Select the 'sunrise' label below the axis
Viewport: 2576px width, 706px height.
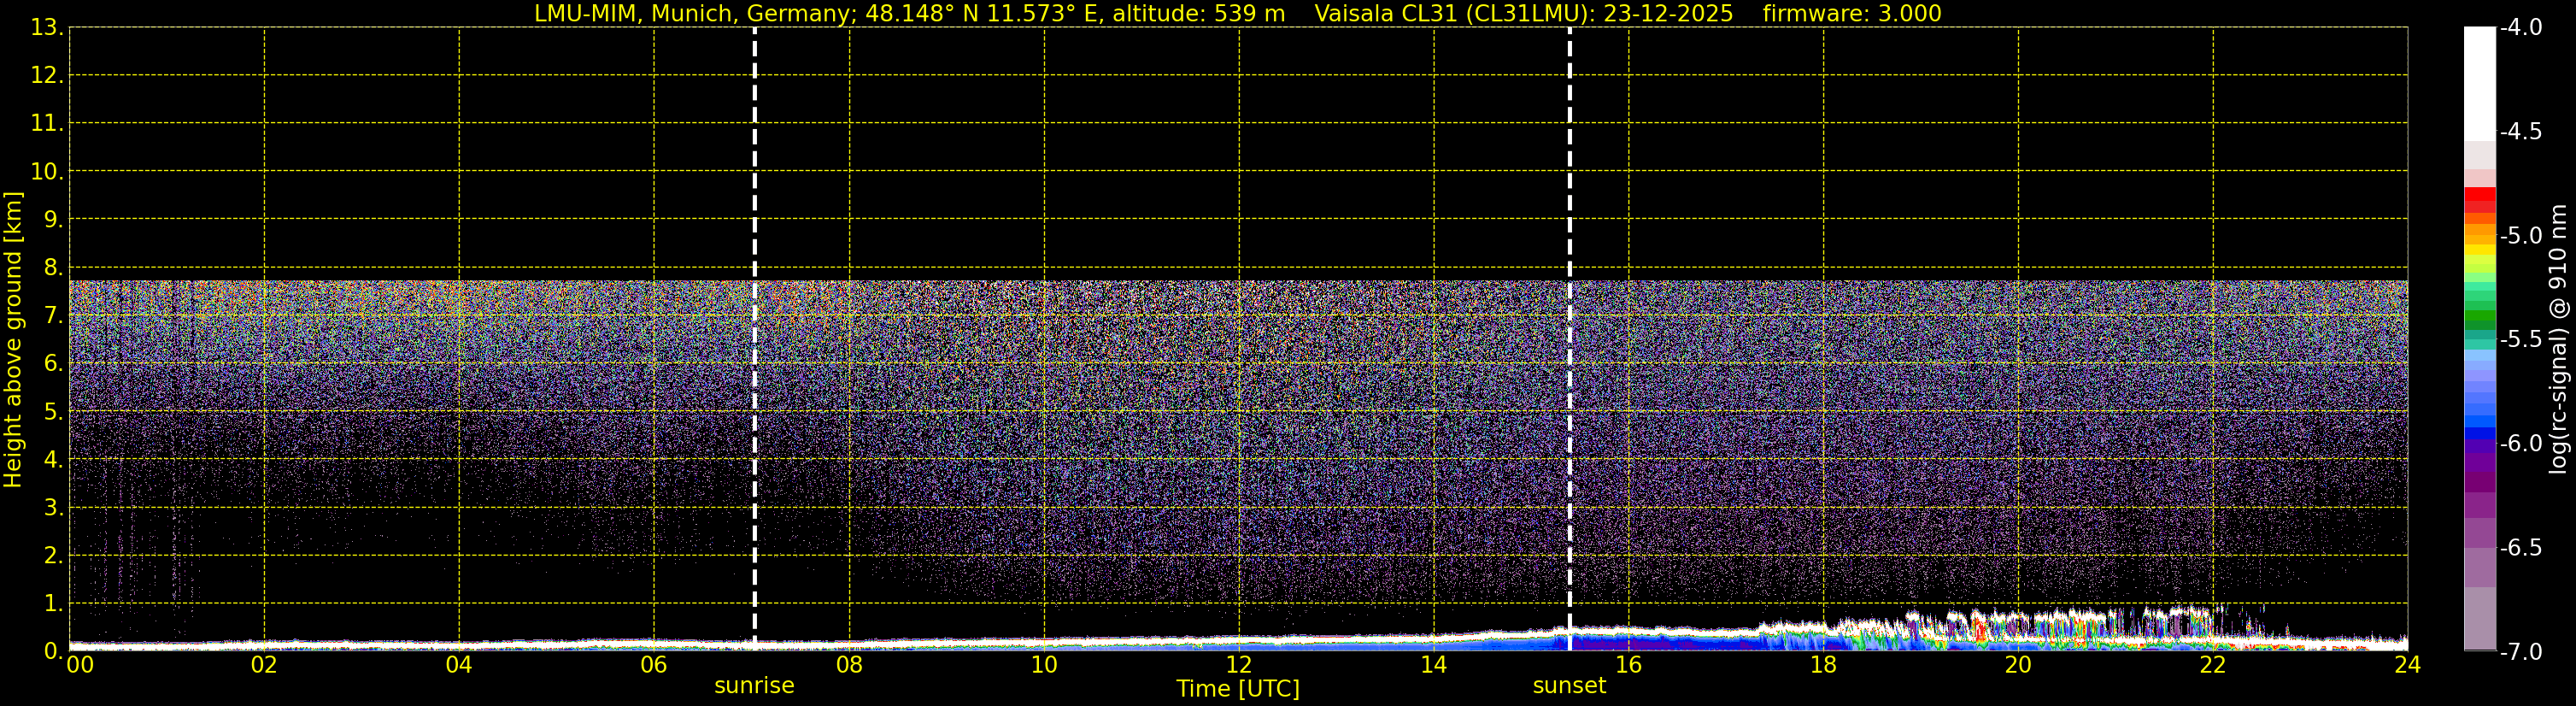pos(754,686)
